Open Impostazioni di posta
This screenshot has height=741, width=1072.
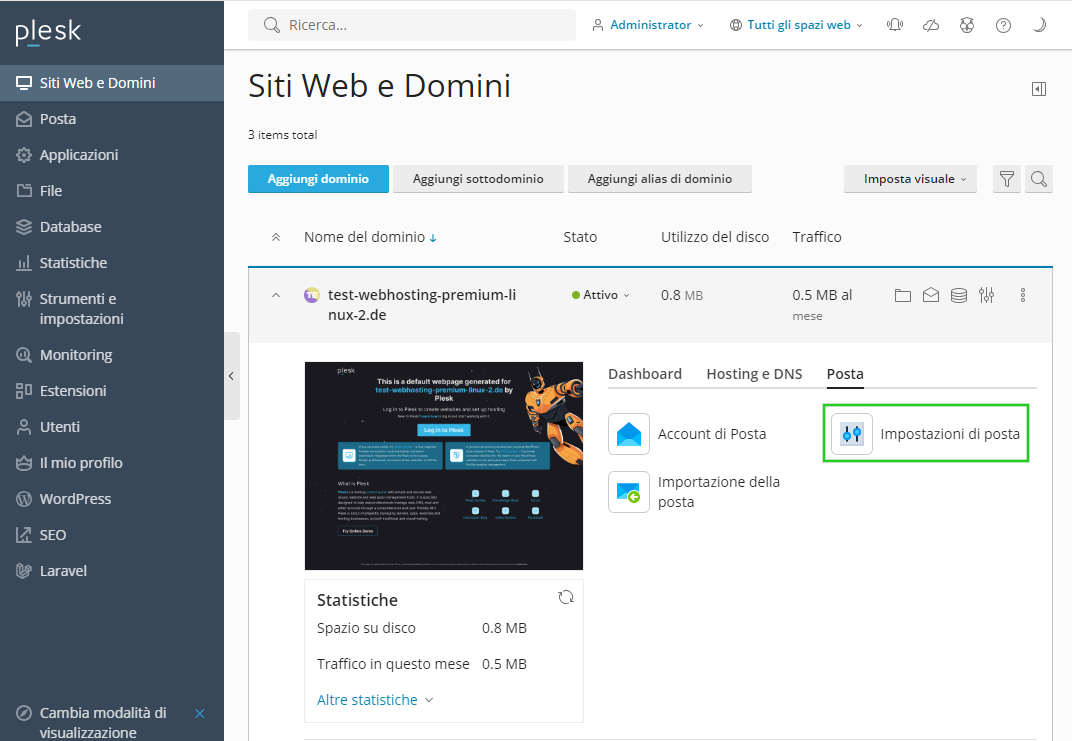pos(926,434)
